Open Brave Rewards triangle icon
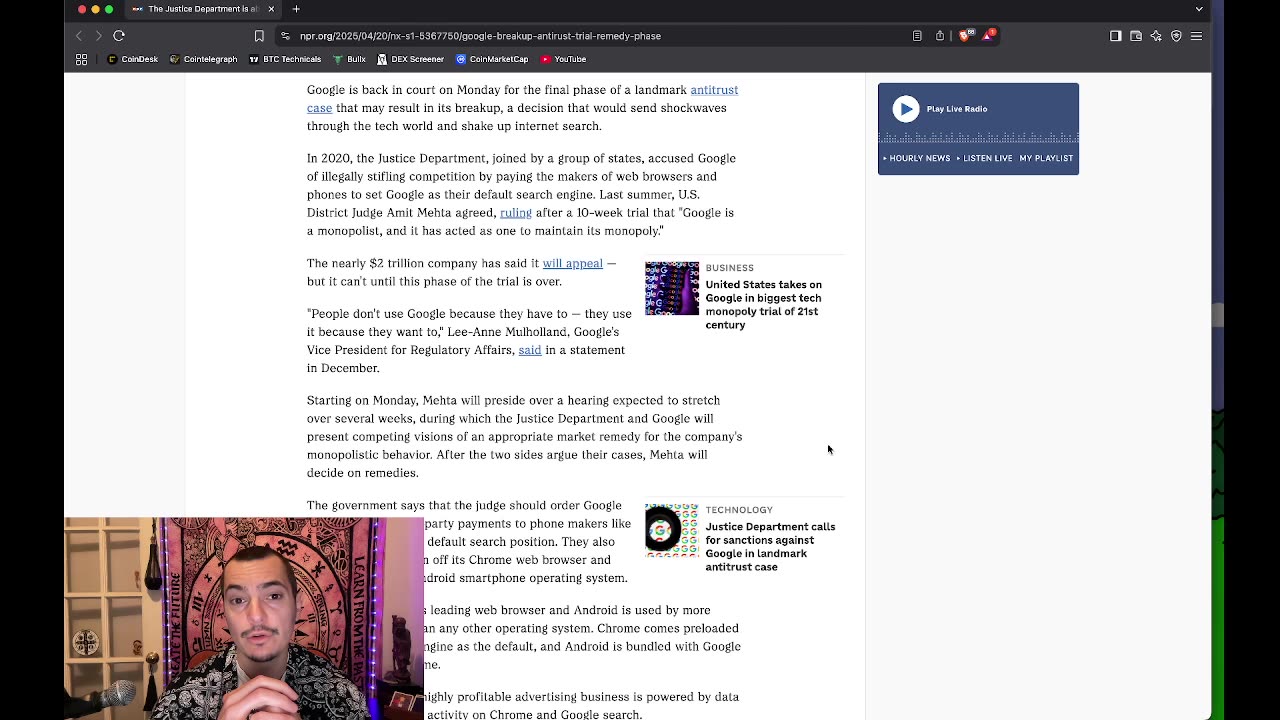Image resolution: width=1280 pixels, height=720 pixels. 988,36
